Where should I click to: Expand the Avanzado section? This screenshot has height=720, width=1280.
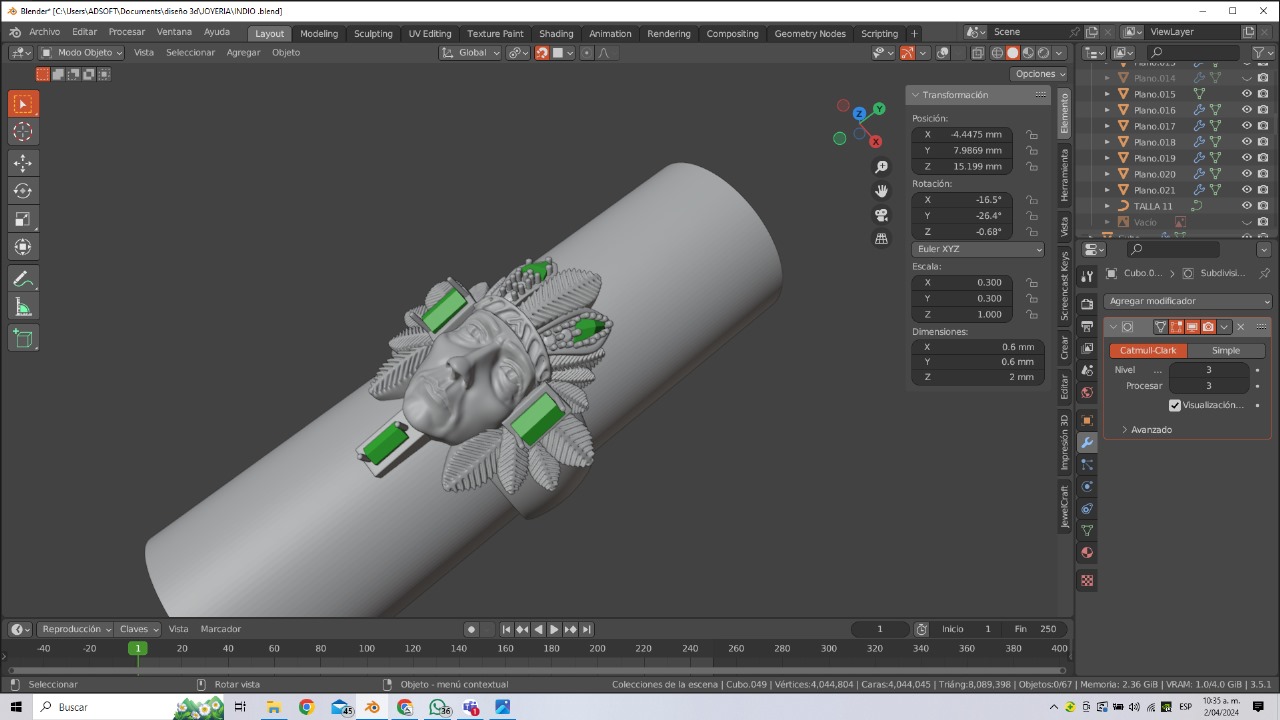click(x=1150, y=430)
